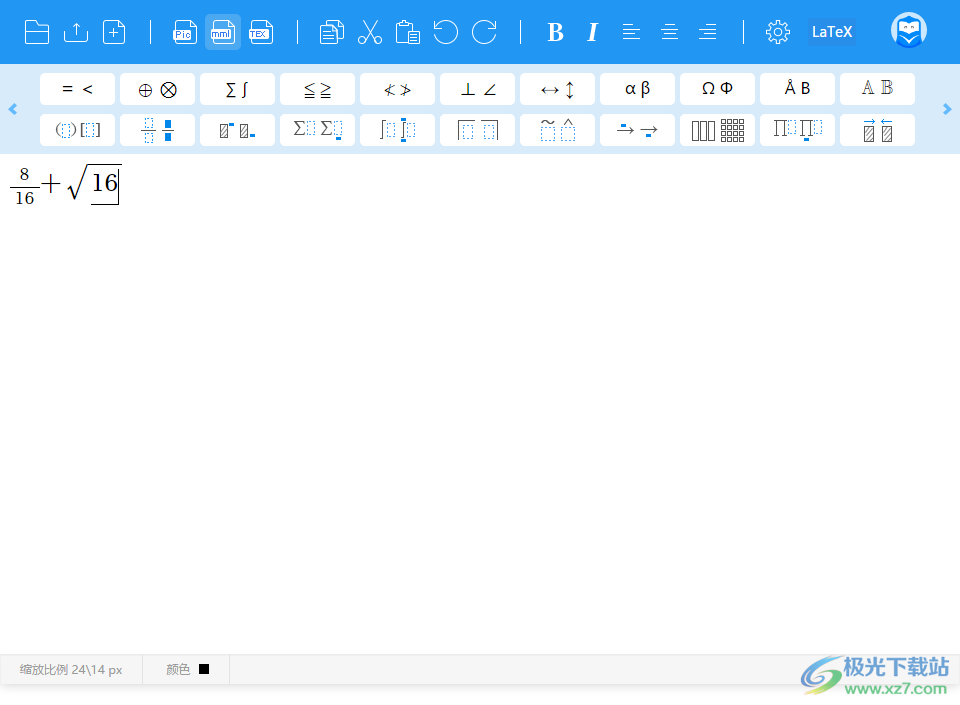Open vector over-arrow templates
This screenshot has width=960, height=705.
(877, 130)
